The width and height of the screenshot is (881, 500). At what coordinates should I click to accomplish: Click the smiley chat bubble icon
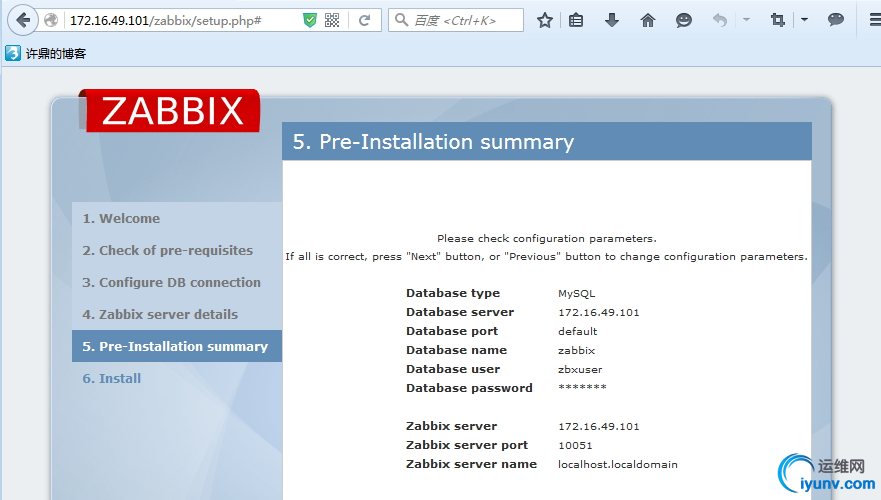coord(683,21)
